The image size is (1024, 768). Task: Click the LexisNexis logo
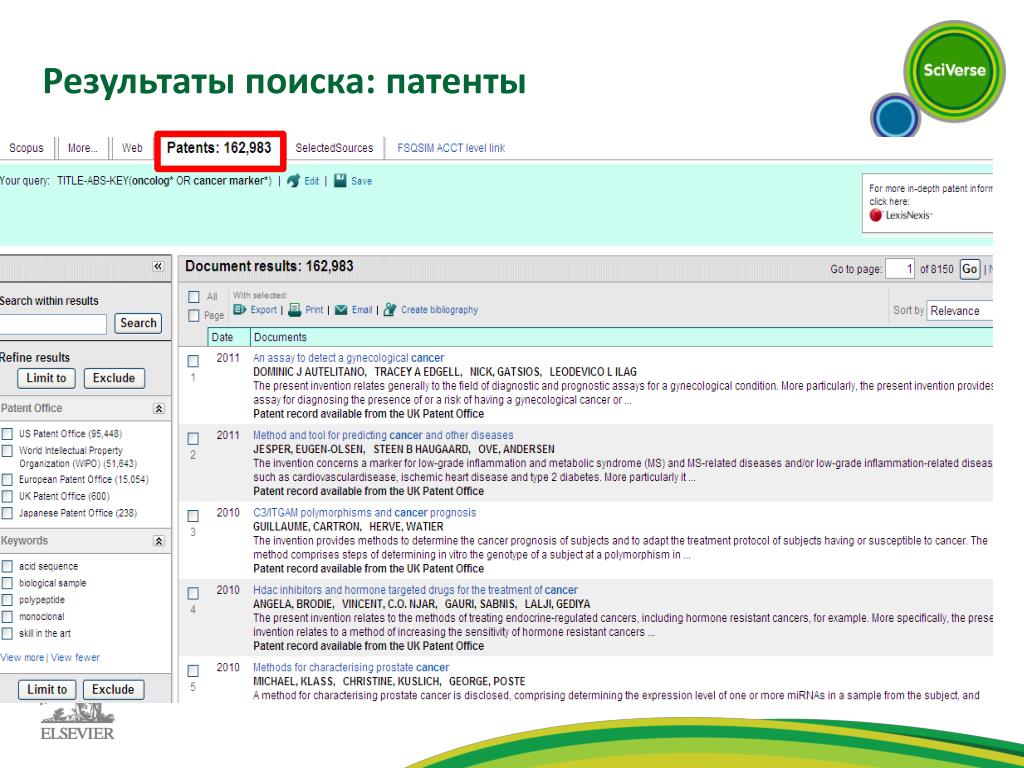pyautogui.click(x=901, y=215)
